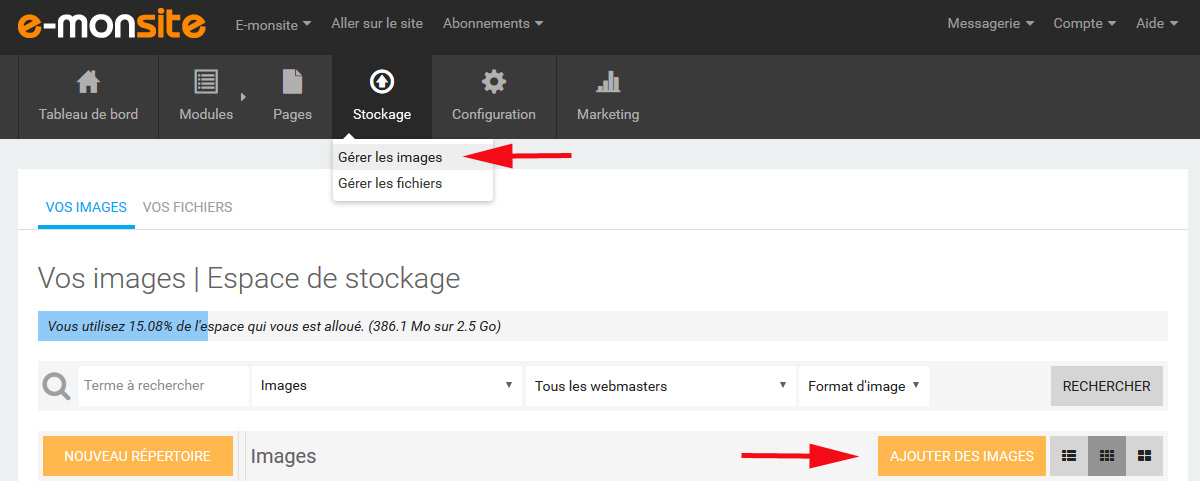Select Gérer les fichiers menu entry

390,184
